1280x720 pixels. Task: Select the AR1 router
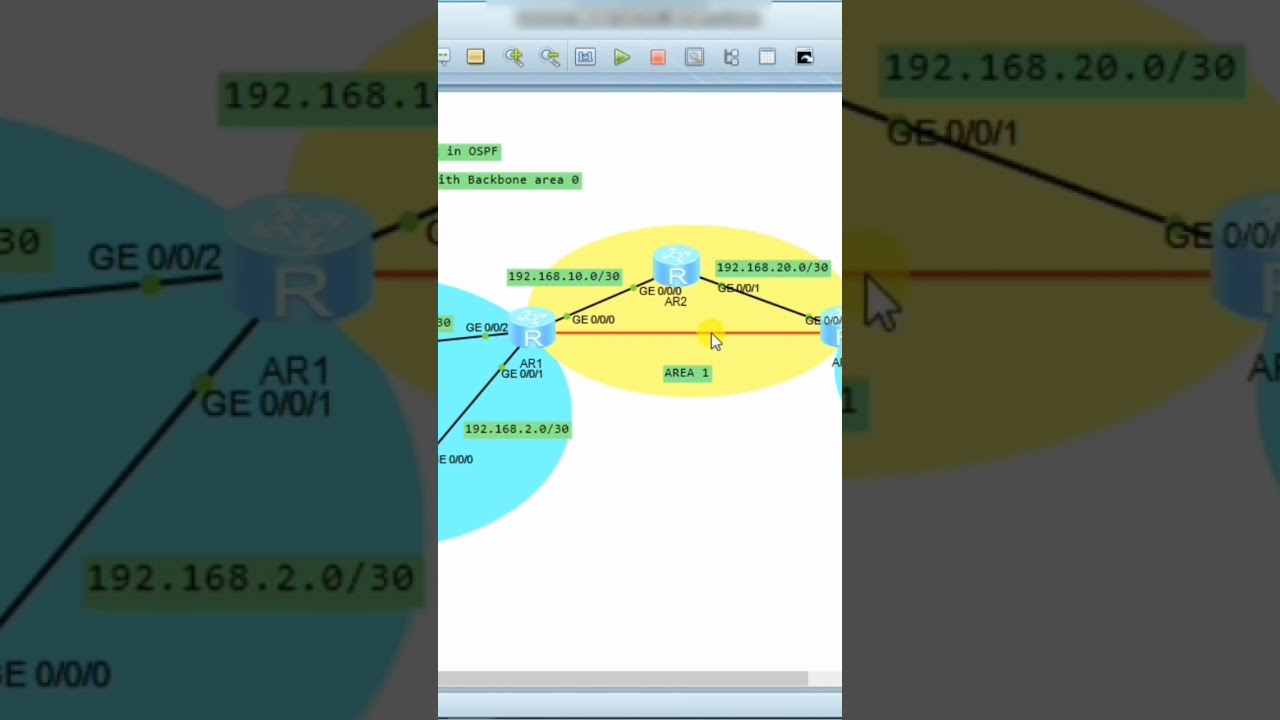(x=532, y=330)
